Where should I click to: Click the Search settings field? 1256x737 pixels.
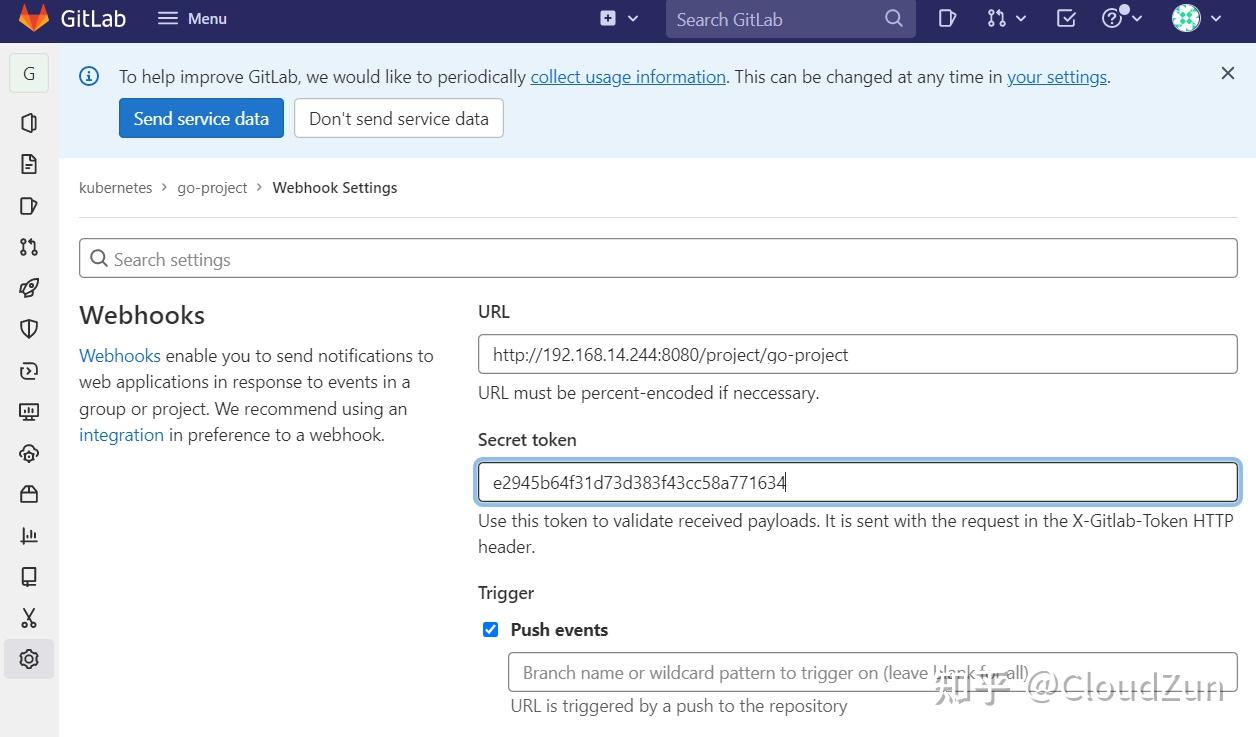coord(658,259)
